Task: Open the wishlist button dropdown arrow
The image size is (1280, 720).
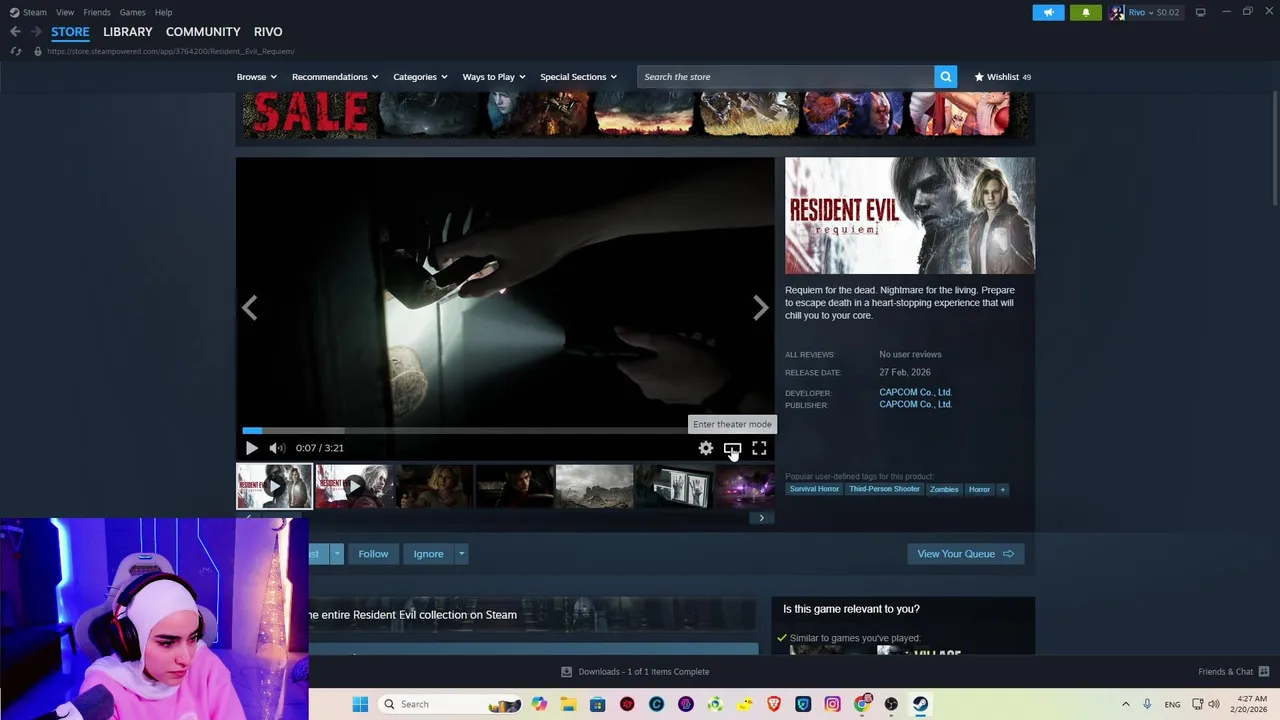Action: point(337,554)
